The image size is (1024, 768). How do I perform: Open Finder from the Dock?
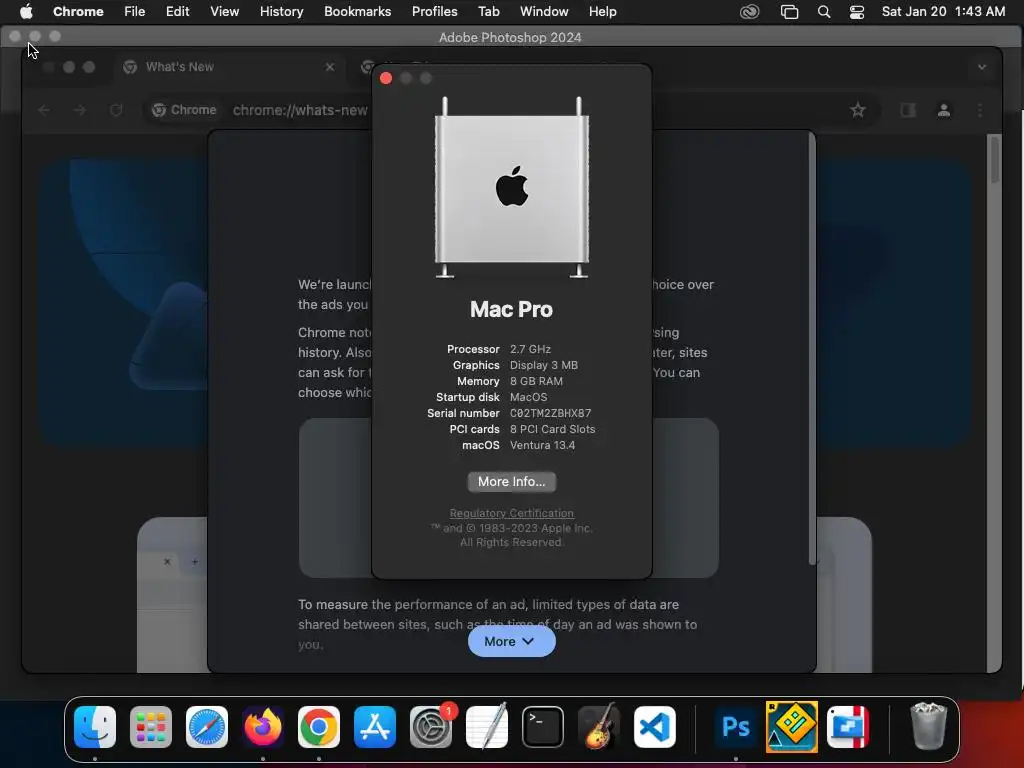click(x=95, y=727)
